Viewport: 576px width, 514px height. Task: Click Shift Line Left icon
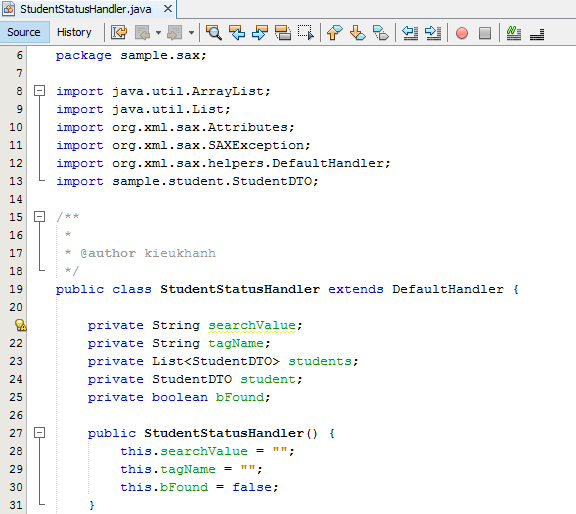(410, 32)
